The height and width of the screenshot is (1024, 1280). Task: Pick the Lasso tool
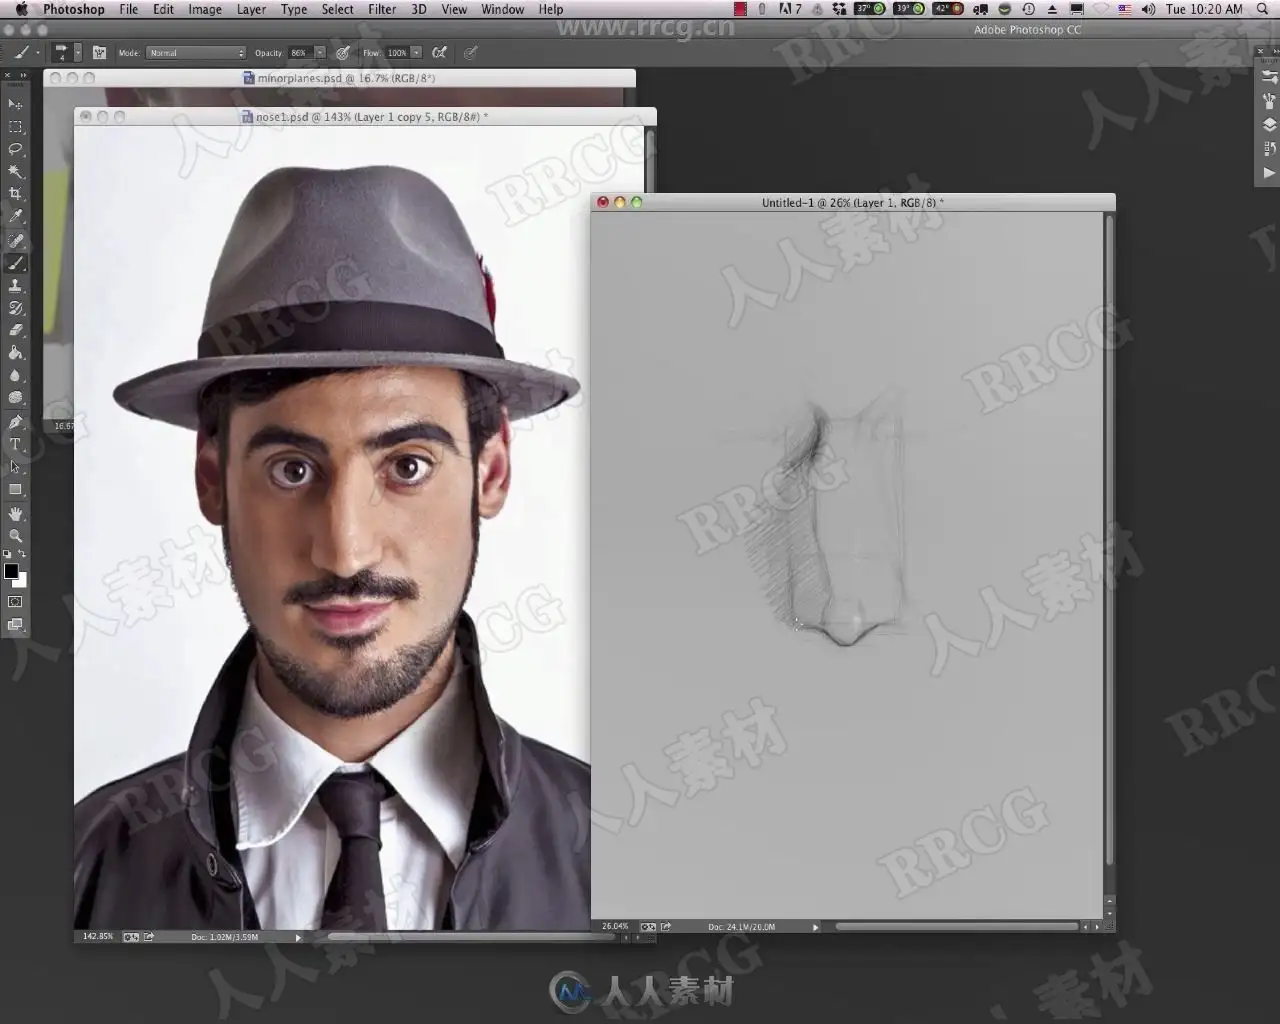[15, 149]
